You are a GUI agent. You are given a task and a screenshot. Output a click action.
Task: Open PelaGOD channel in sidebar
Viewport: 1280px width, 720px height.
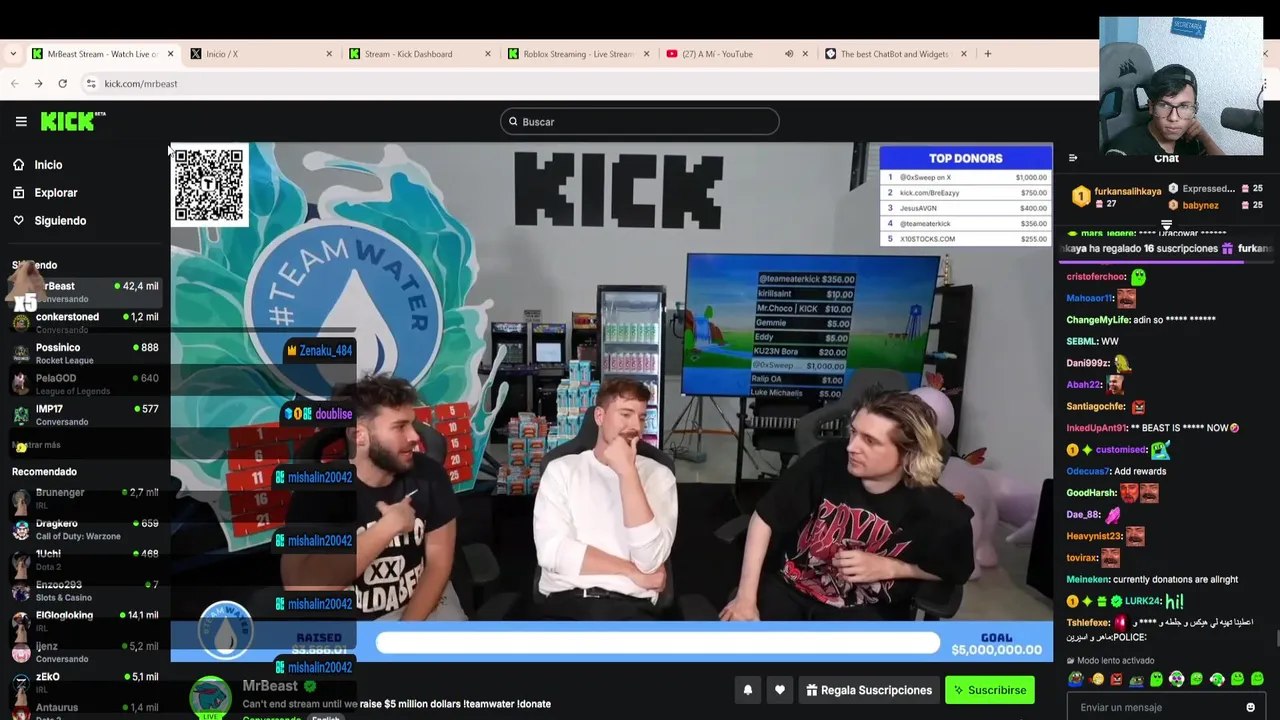pos(85,384)
